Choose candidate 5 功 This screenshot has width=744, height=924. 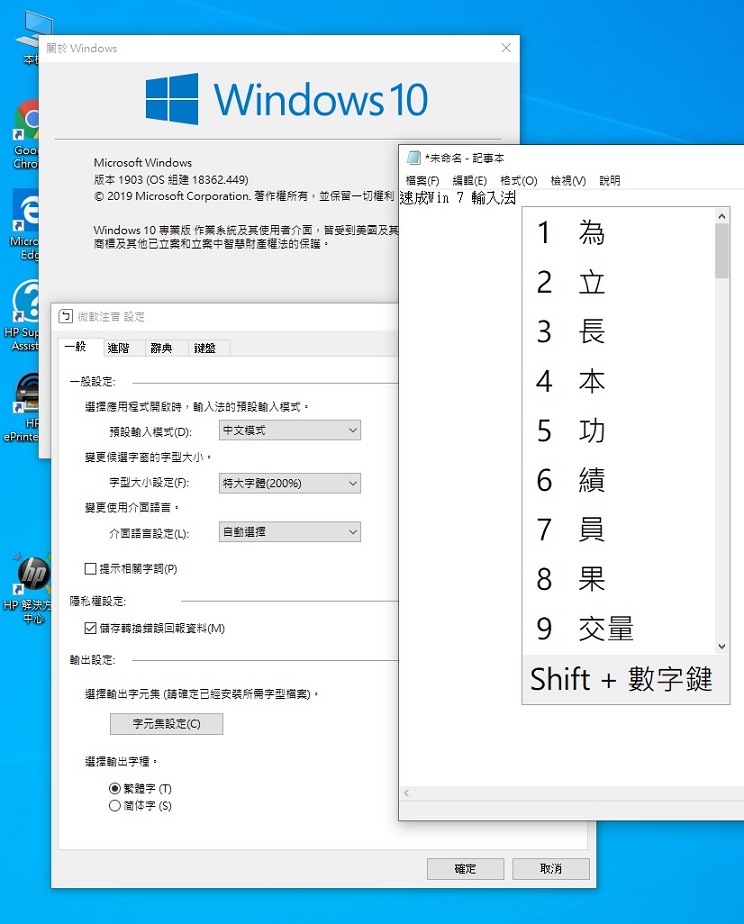tap(619, 430)
